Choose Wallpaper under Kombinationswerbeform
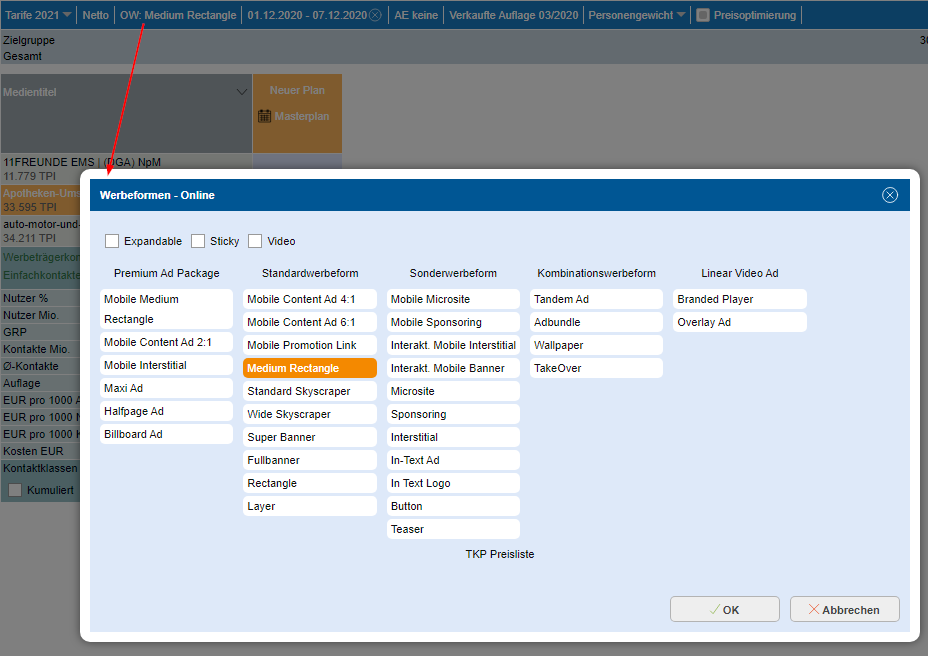The width and height of the screenshot is (928, 656). tap(596, 345)
